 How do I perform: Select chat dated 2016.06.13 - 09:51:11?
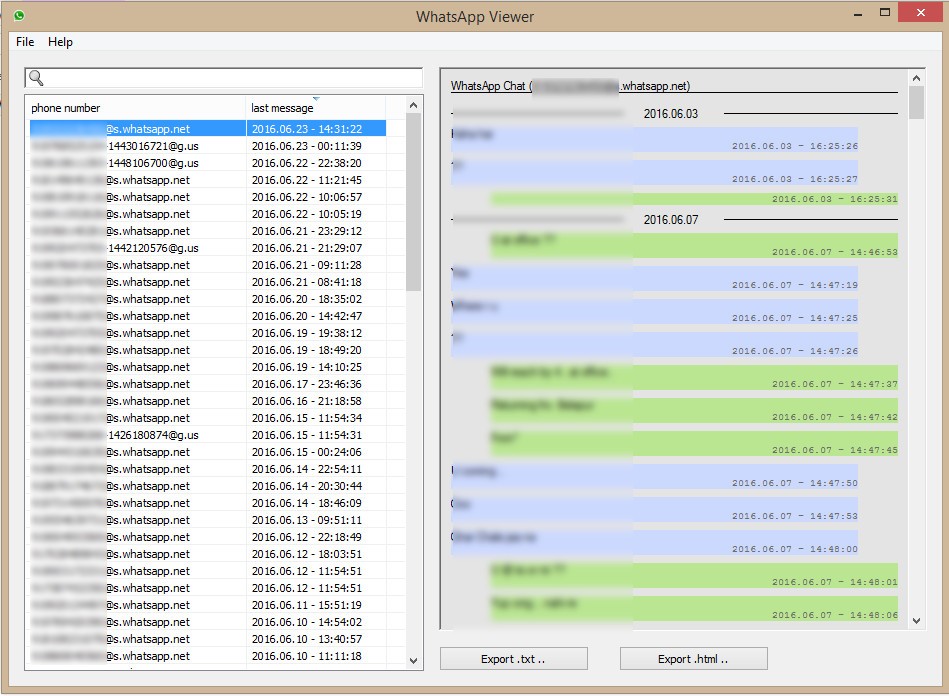[x=208, y=519]
